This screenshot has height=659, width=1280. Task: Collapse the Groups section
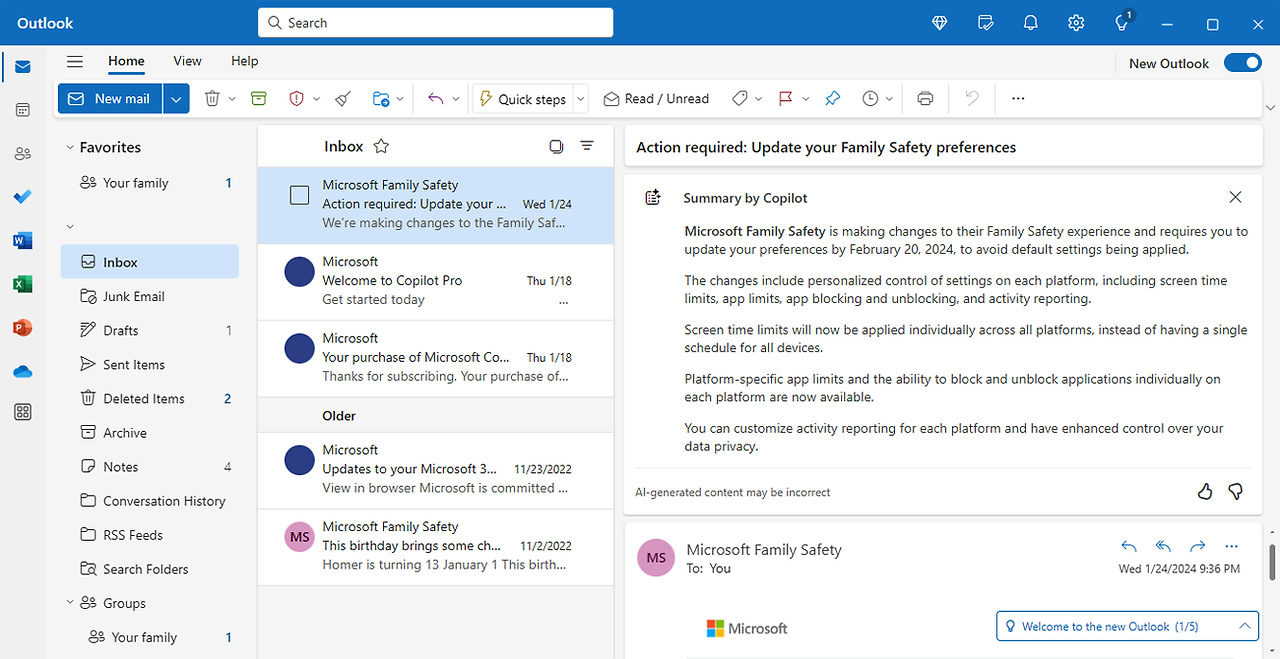click(70, 603)
